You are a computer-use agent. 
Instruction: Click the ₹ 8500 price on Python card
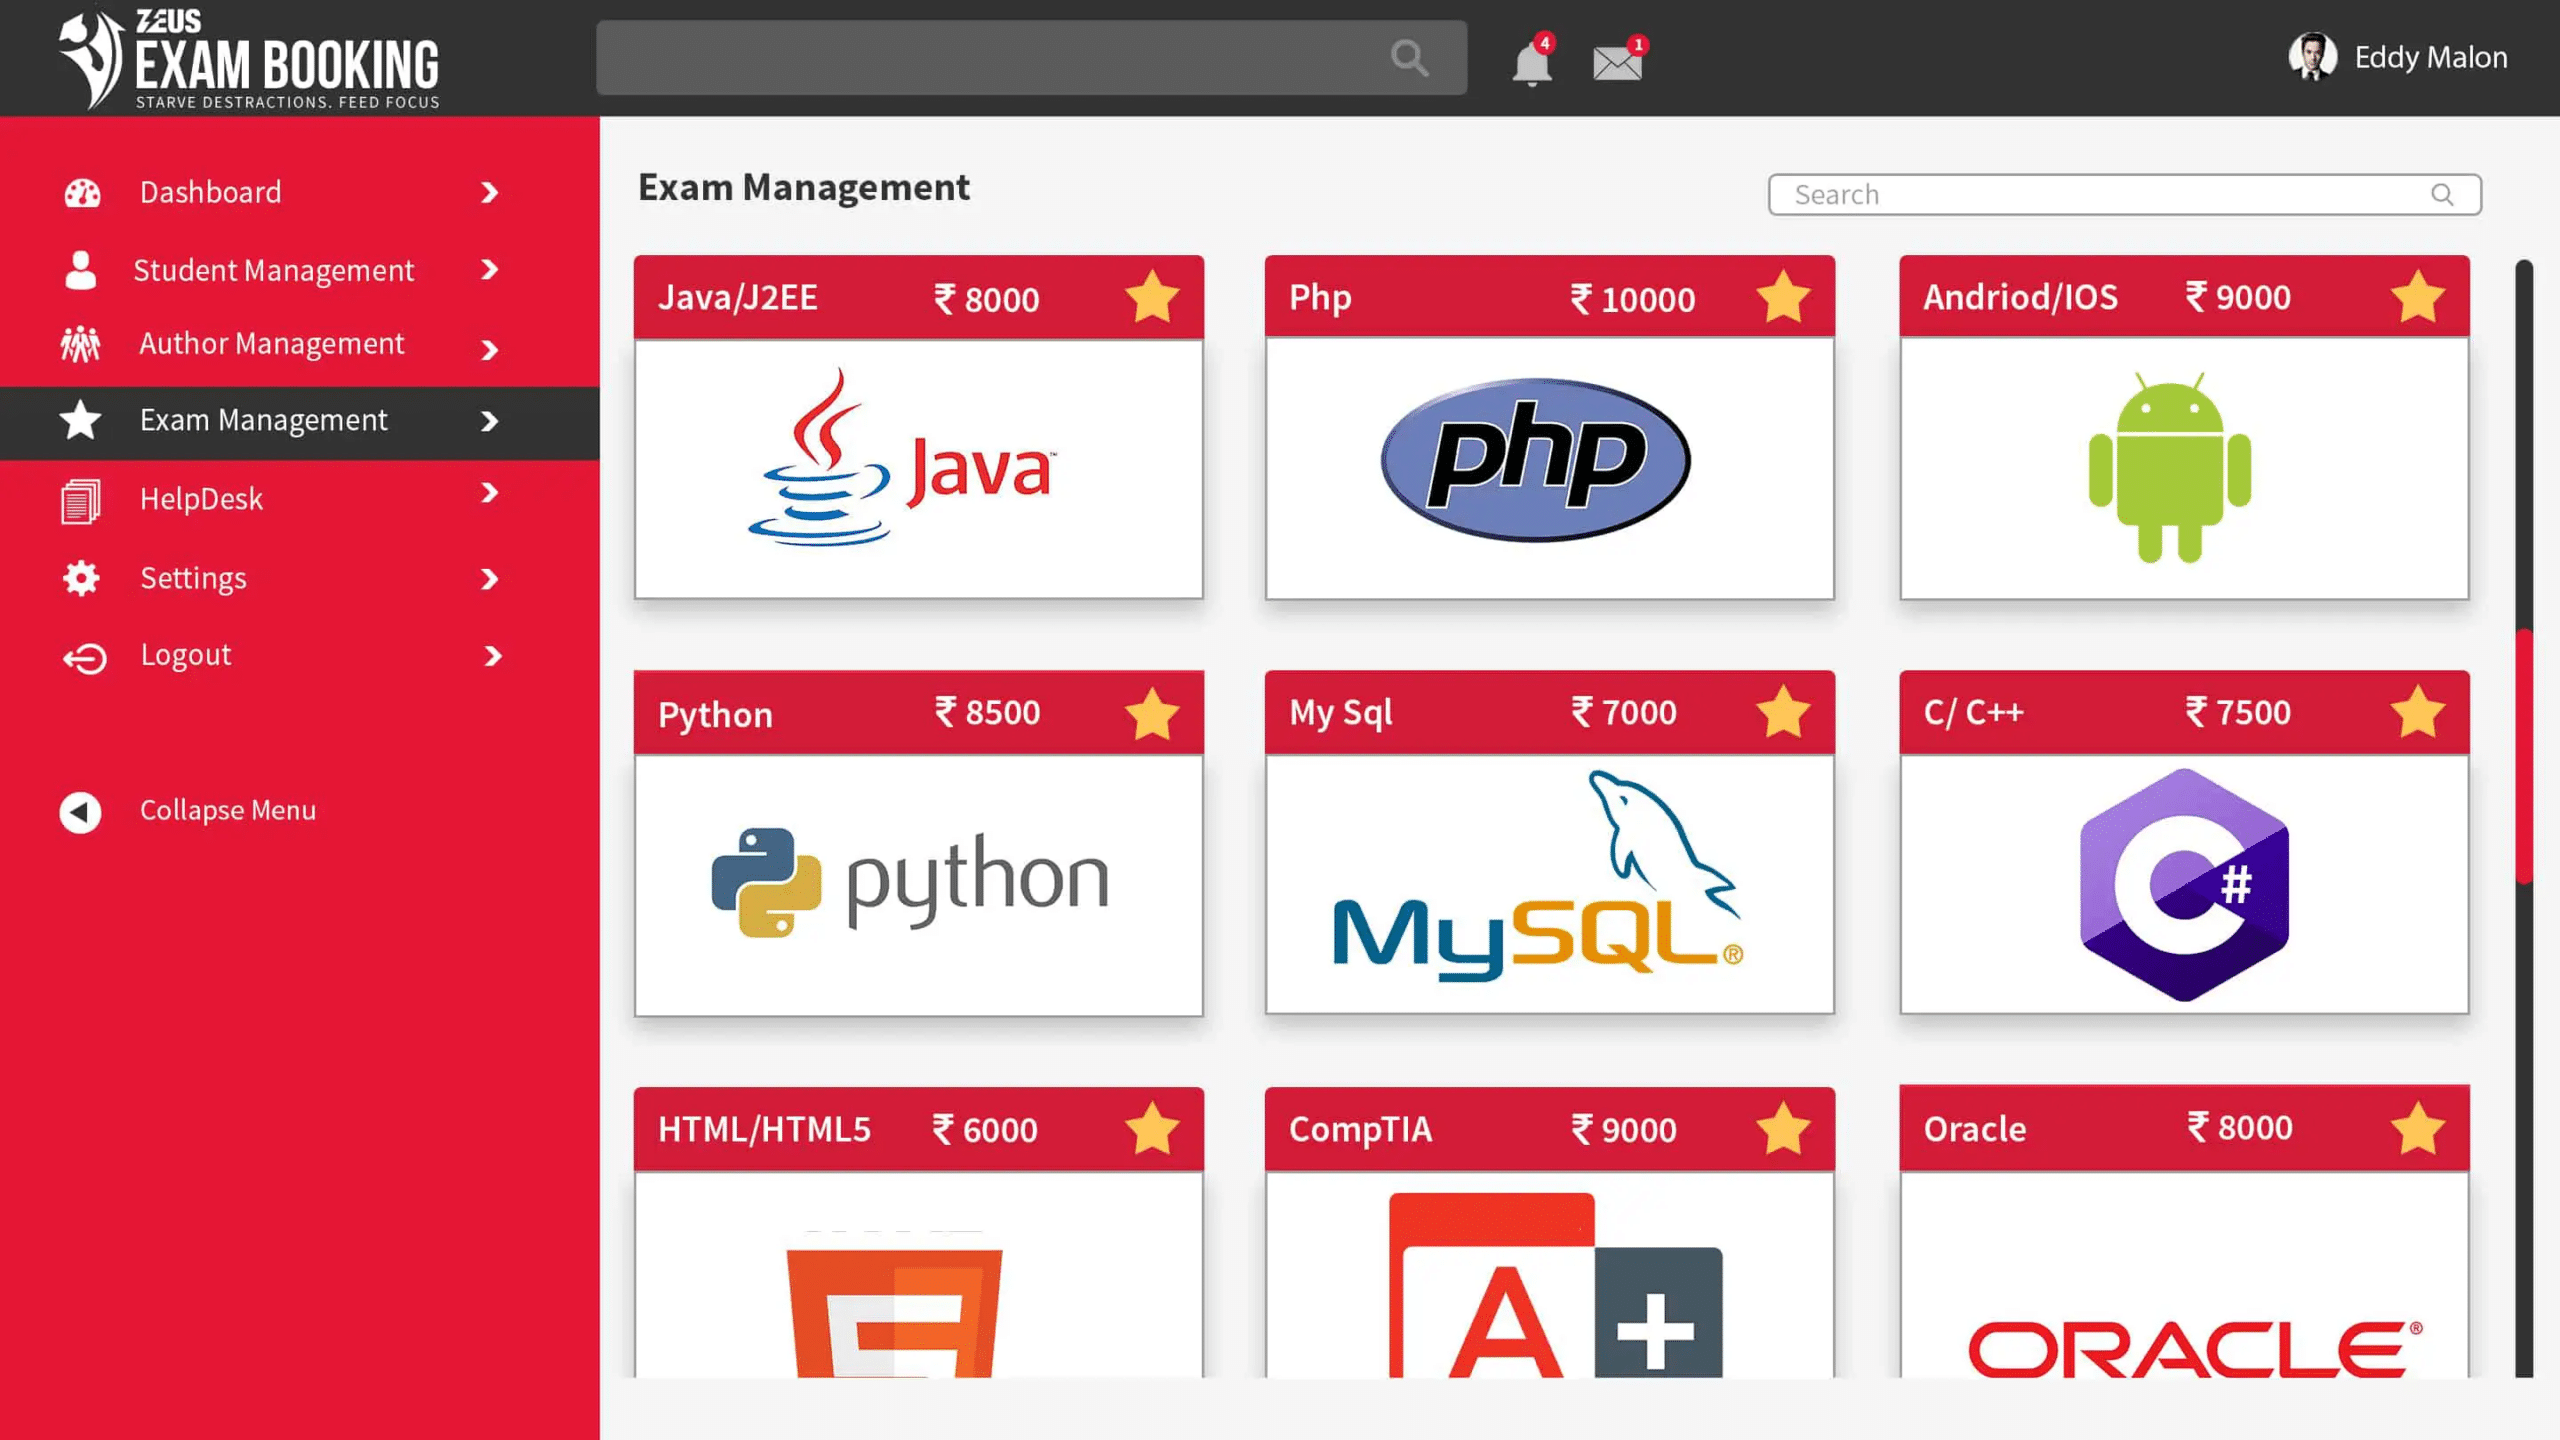pyautogui.click(x=987, y=712)
